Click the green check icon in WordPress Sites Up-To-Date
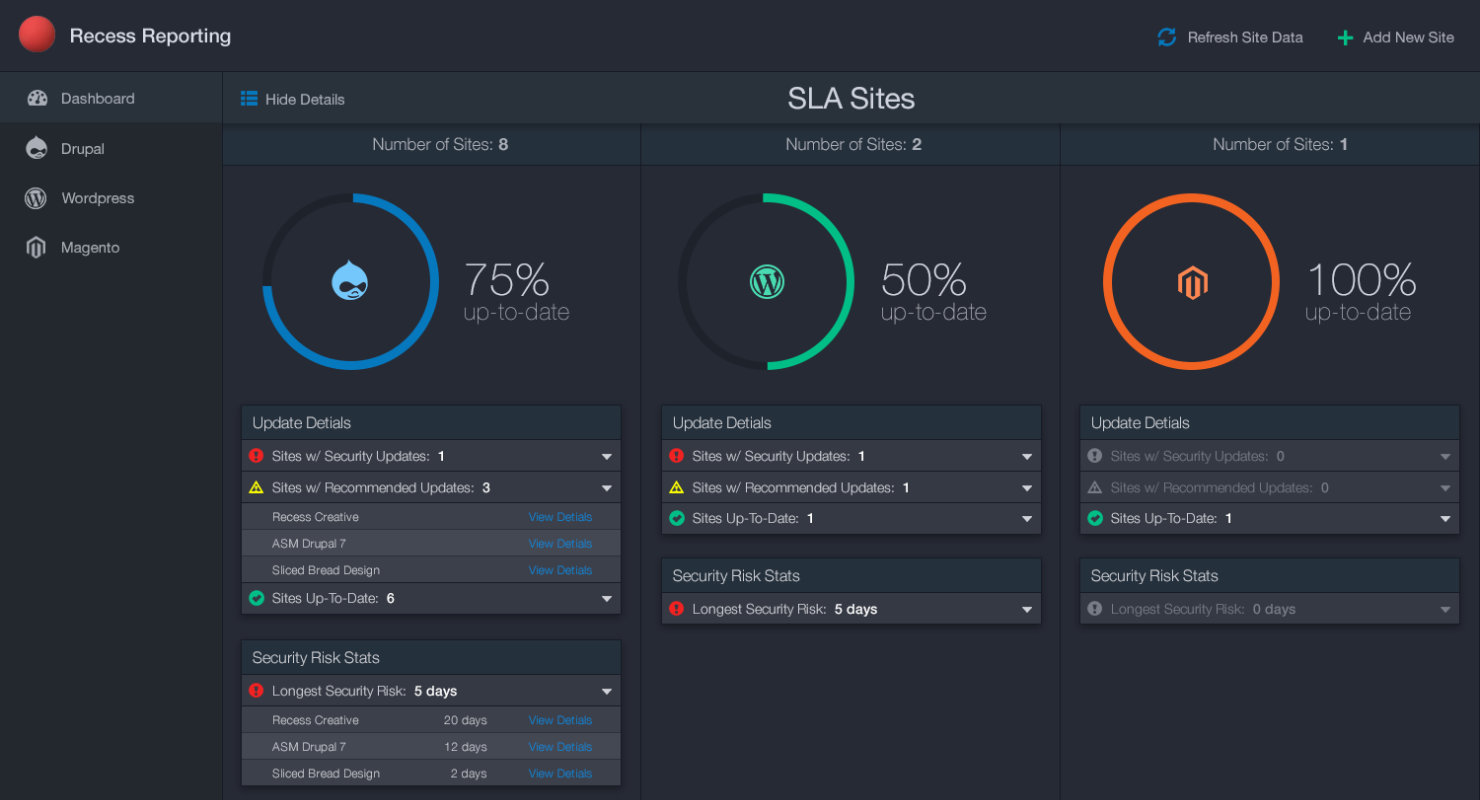Screen dimensions: 1480x800 (676, 519)
